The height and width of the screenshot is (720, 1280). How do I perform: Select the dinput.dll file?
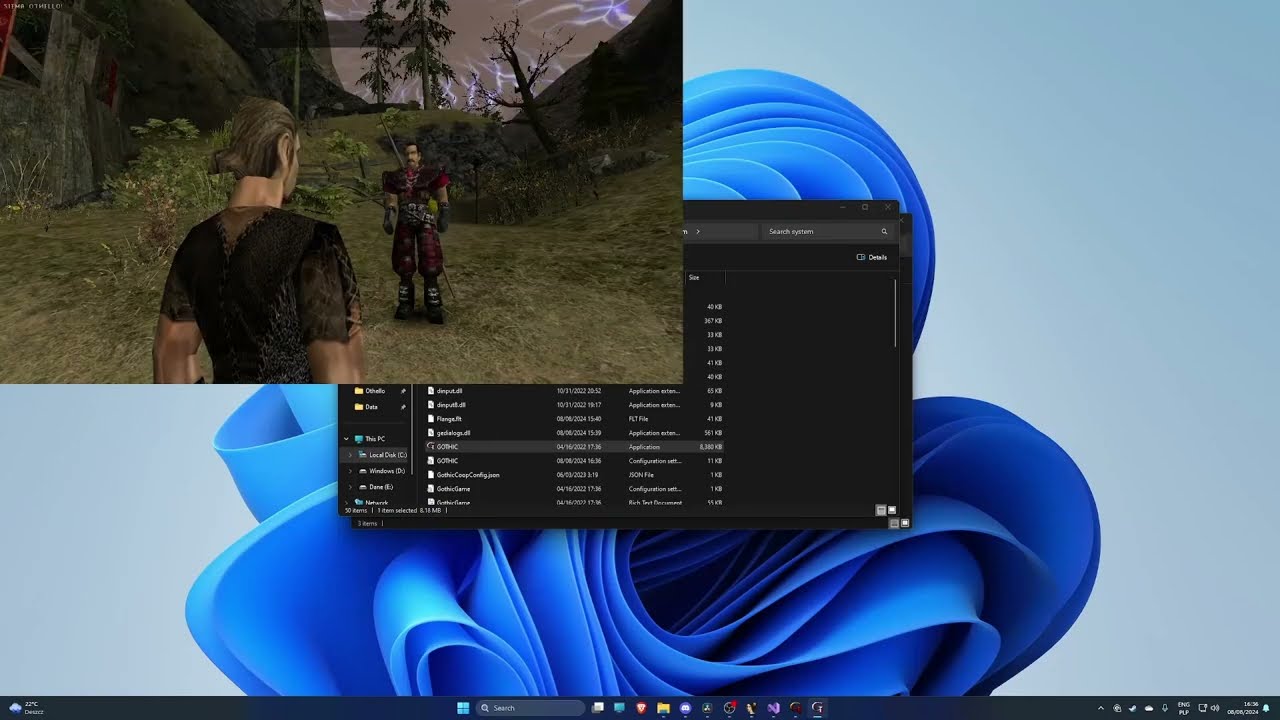(574, 391)
